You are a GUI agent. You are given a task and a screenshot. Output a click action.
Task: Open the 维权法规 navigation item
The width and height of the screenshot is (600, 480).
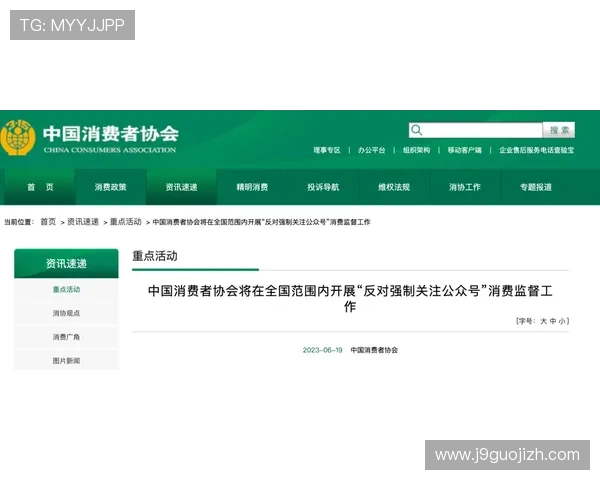pyautogui.click(x=394, y=187)
